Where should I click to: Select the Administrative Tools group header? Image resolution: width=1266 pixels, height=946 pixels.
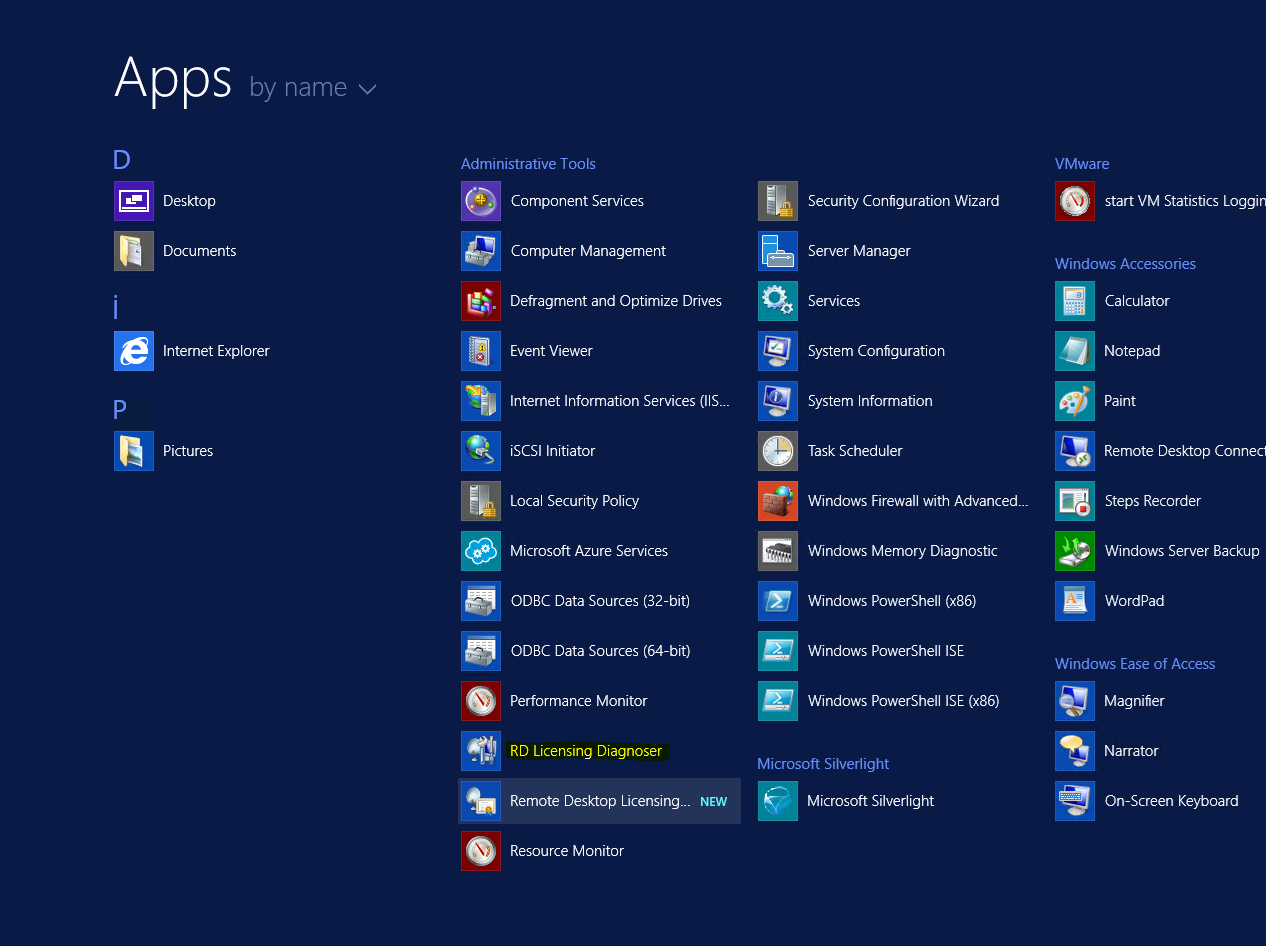(x=528, y=164)
